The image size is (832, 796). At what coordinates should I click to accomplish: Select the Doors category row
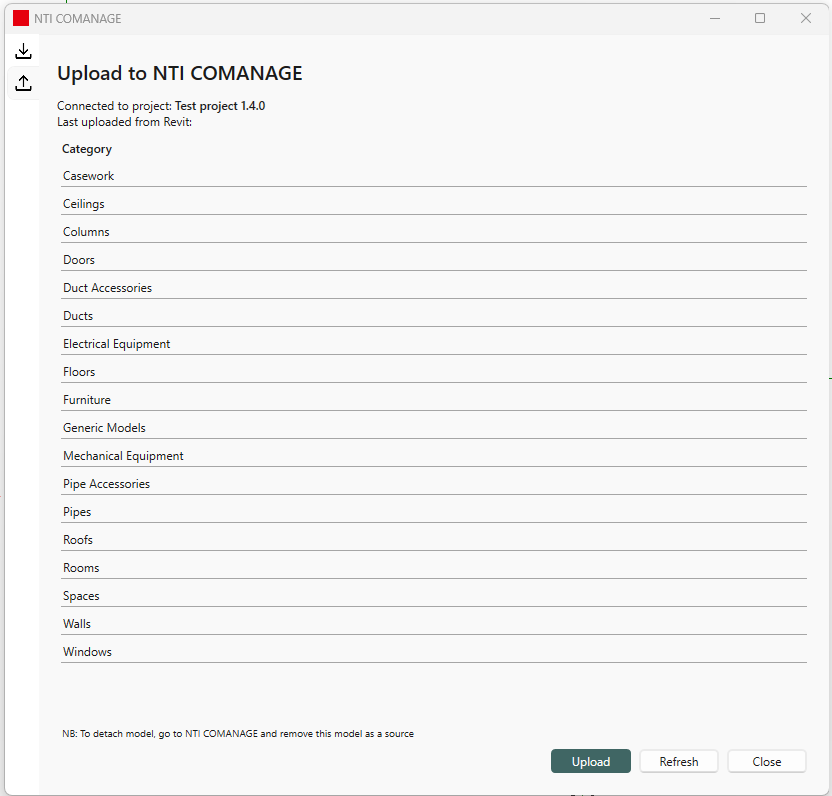pyautogui.click(x=434, y=260)
